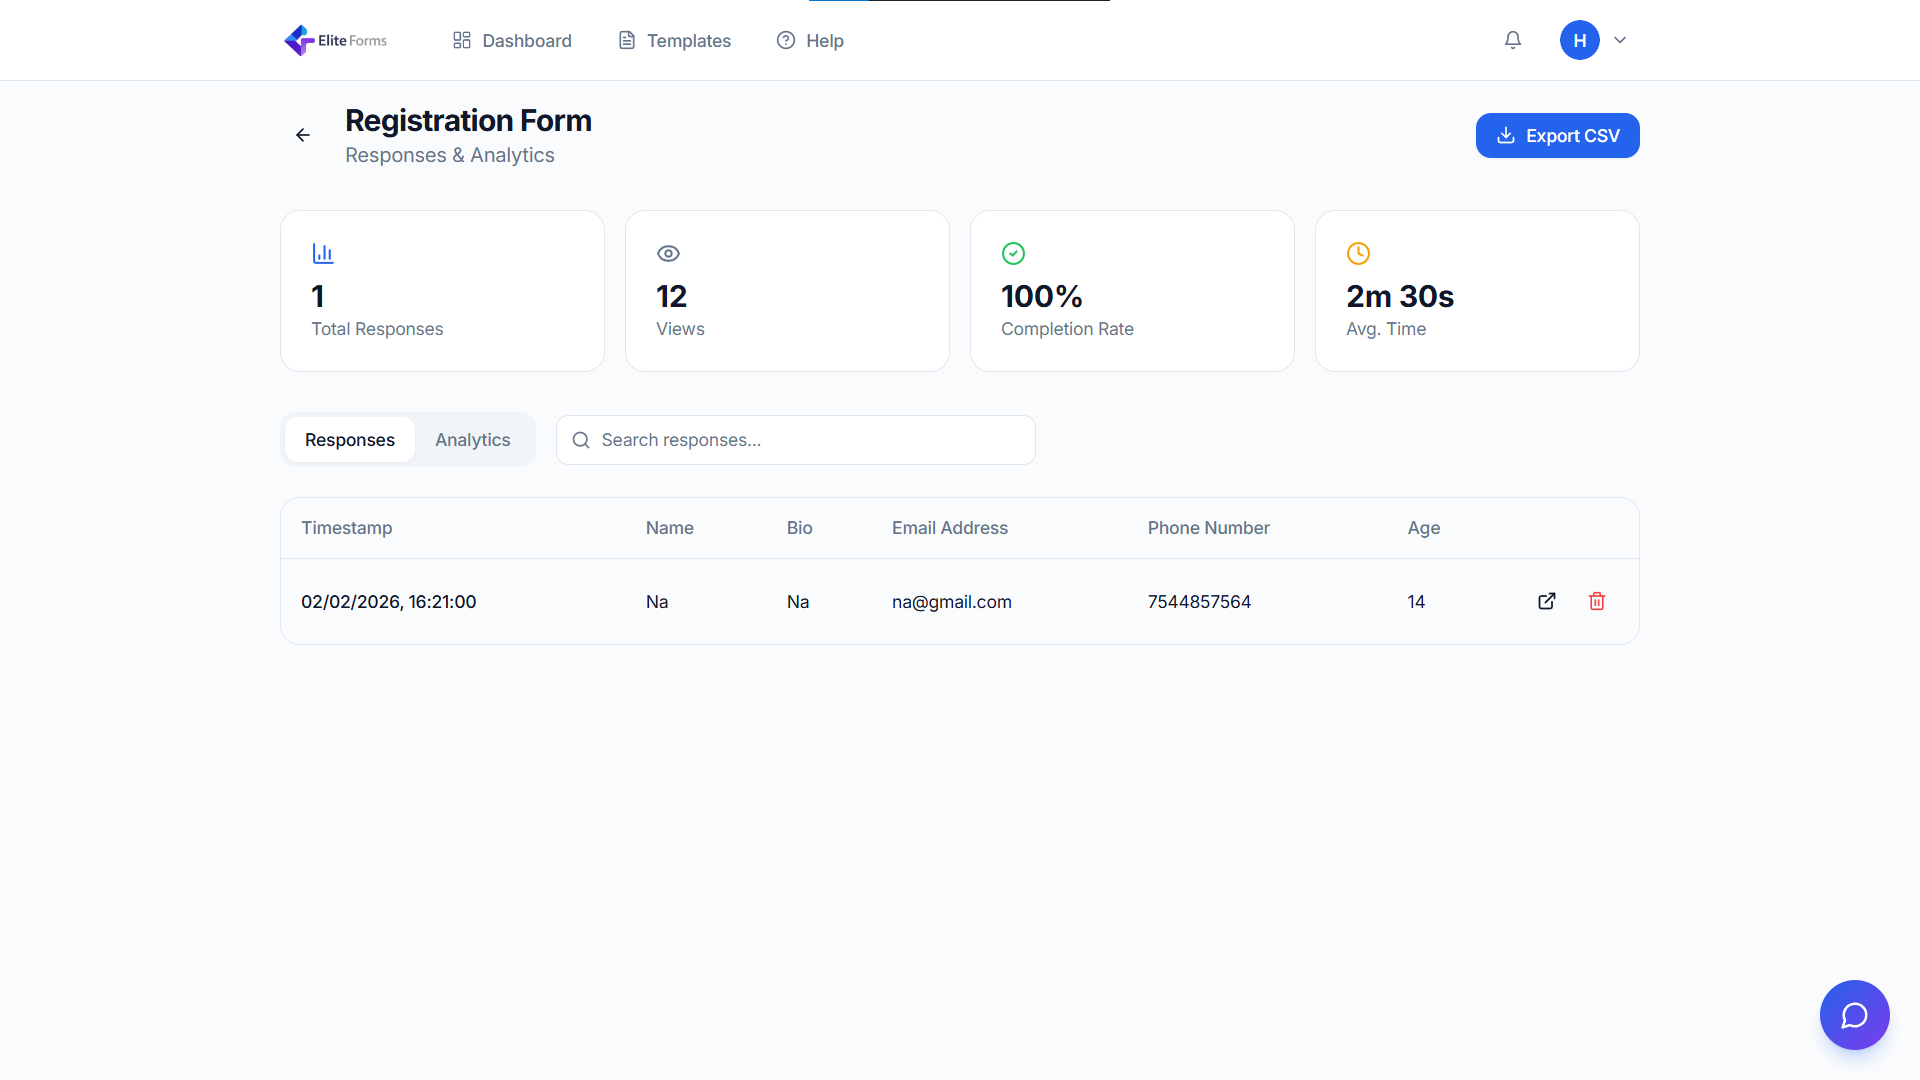Click the Dashboard grid icon

(x=461, y=40)
